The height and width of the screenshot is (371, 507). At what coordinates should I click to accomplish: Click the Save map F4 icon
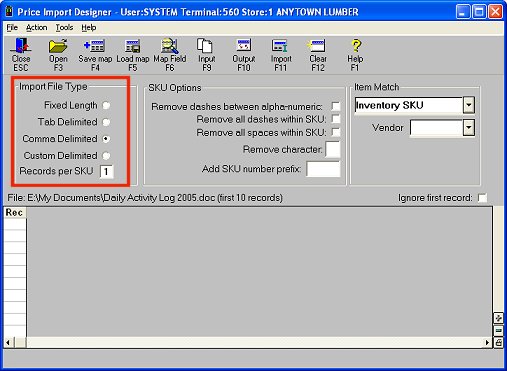tap(95, 46)
